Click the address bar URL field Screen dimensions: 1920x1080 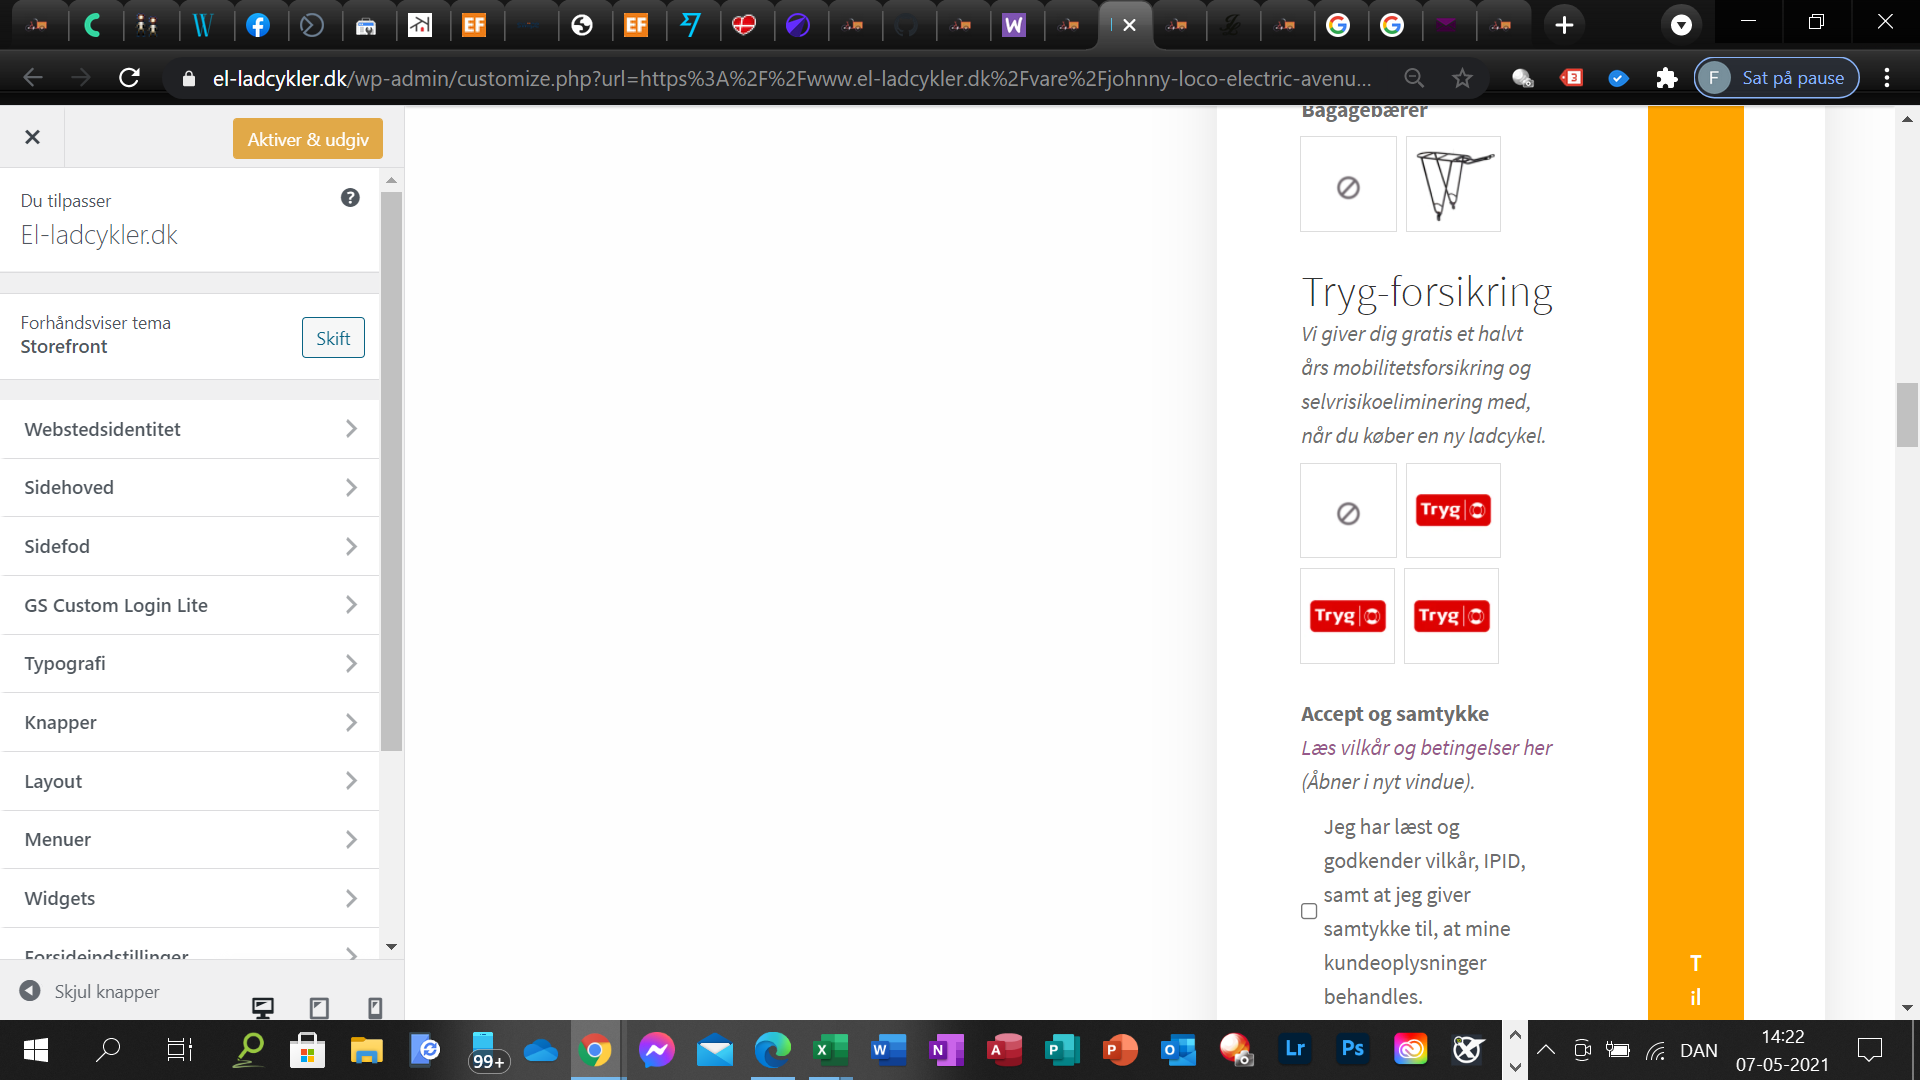pyautogui.click(x=791, y=78)
